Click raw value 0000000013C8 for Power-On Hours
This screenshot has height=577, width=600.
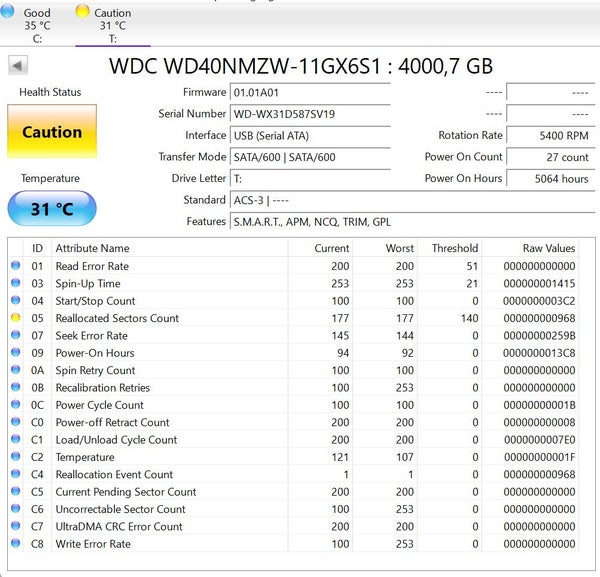pyautogui.click(x=539, y=353)
